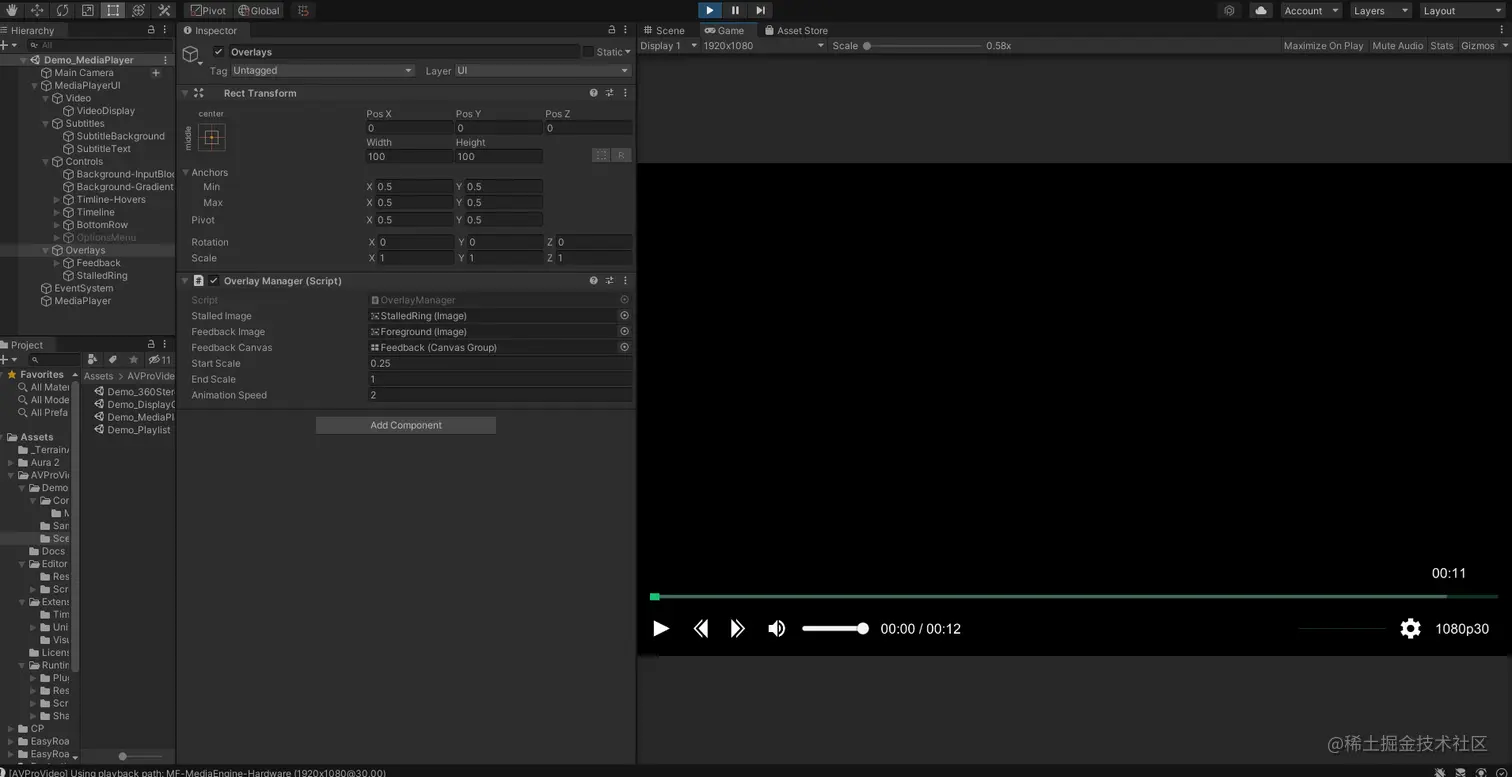The image size is (1512, 777).
Task: Disable the Overlay Manager script checkbox
Action: [213, 281]
